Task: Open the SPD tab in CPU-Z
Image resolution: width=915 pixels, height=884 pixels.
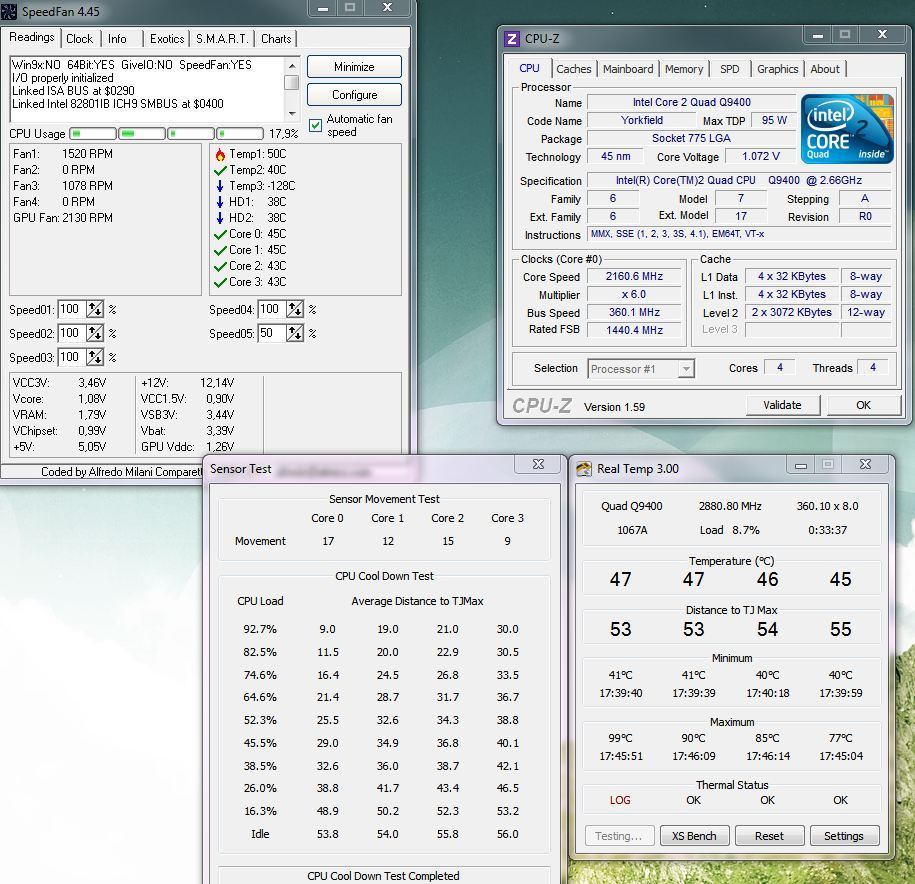Action: click(x=729, y=69)
